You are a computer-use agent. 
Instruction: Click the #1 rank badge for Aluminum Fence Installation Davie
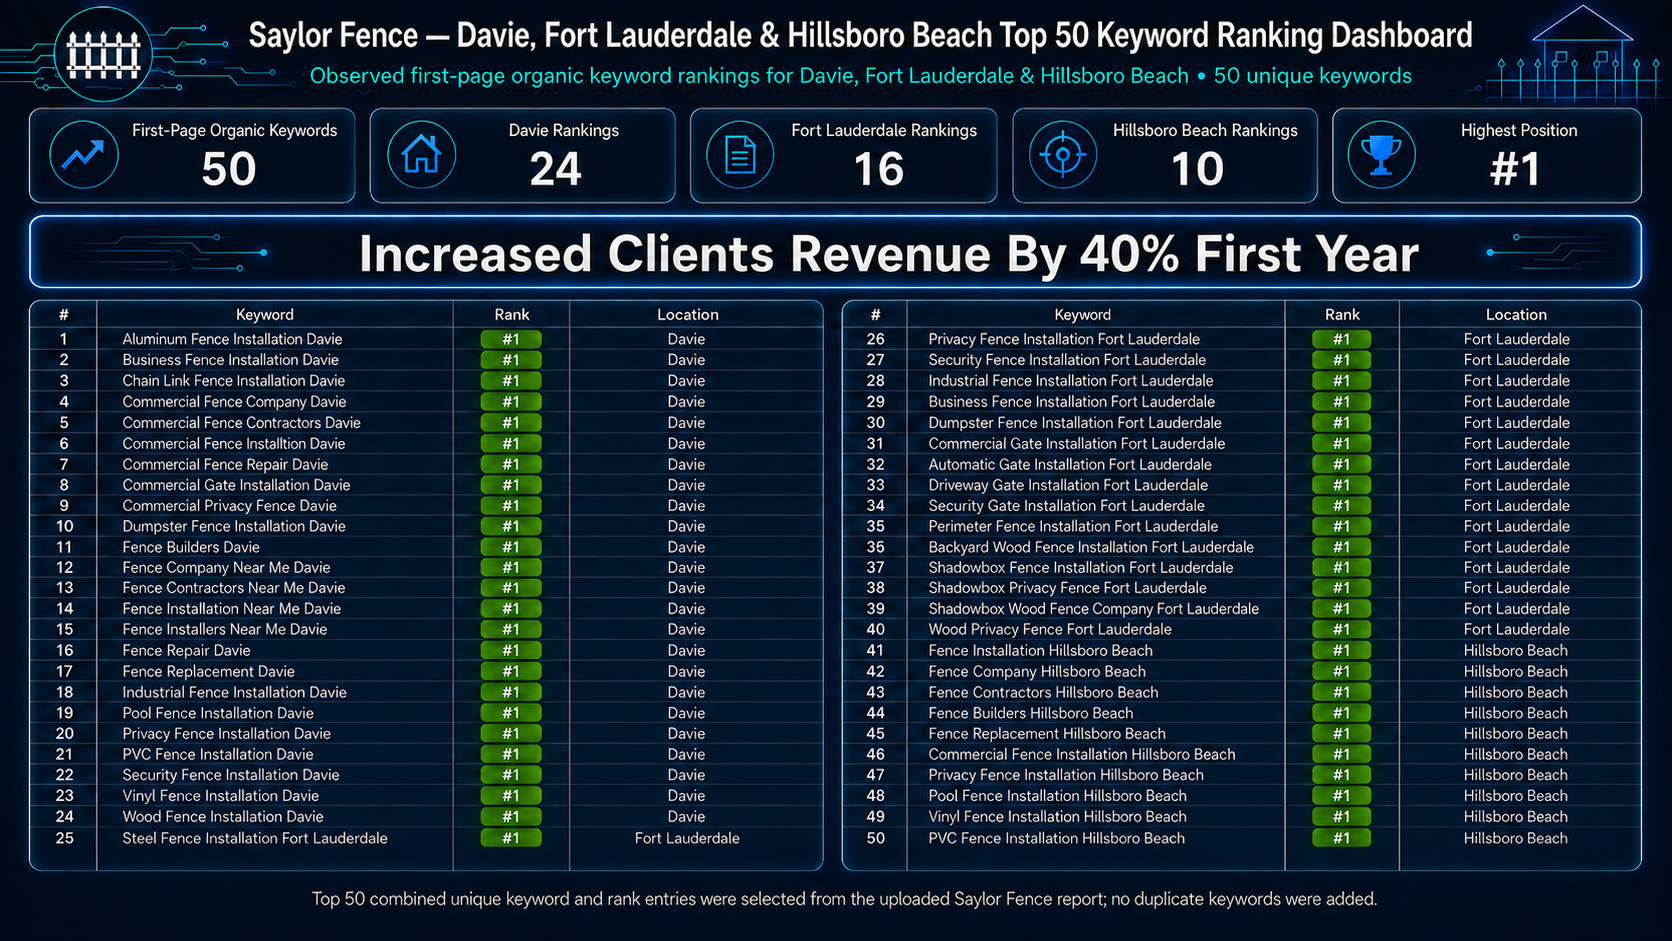tap(511, 339)
